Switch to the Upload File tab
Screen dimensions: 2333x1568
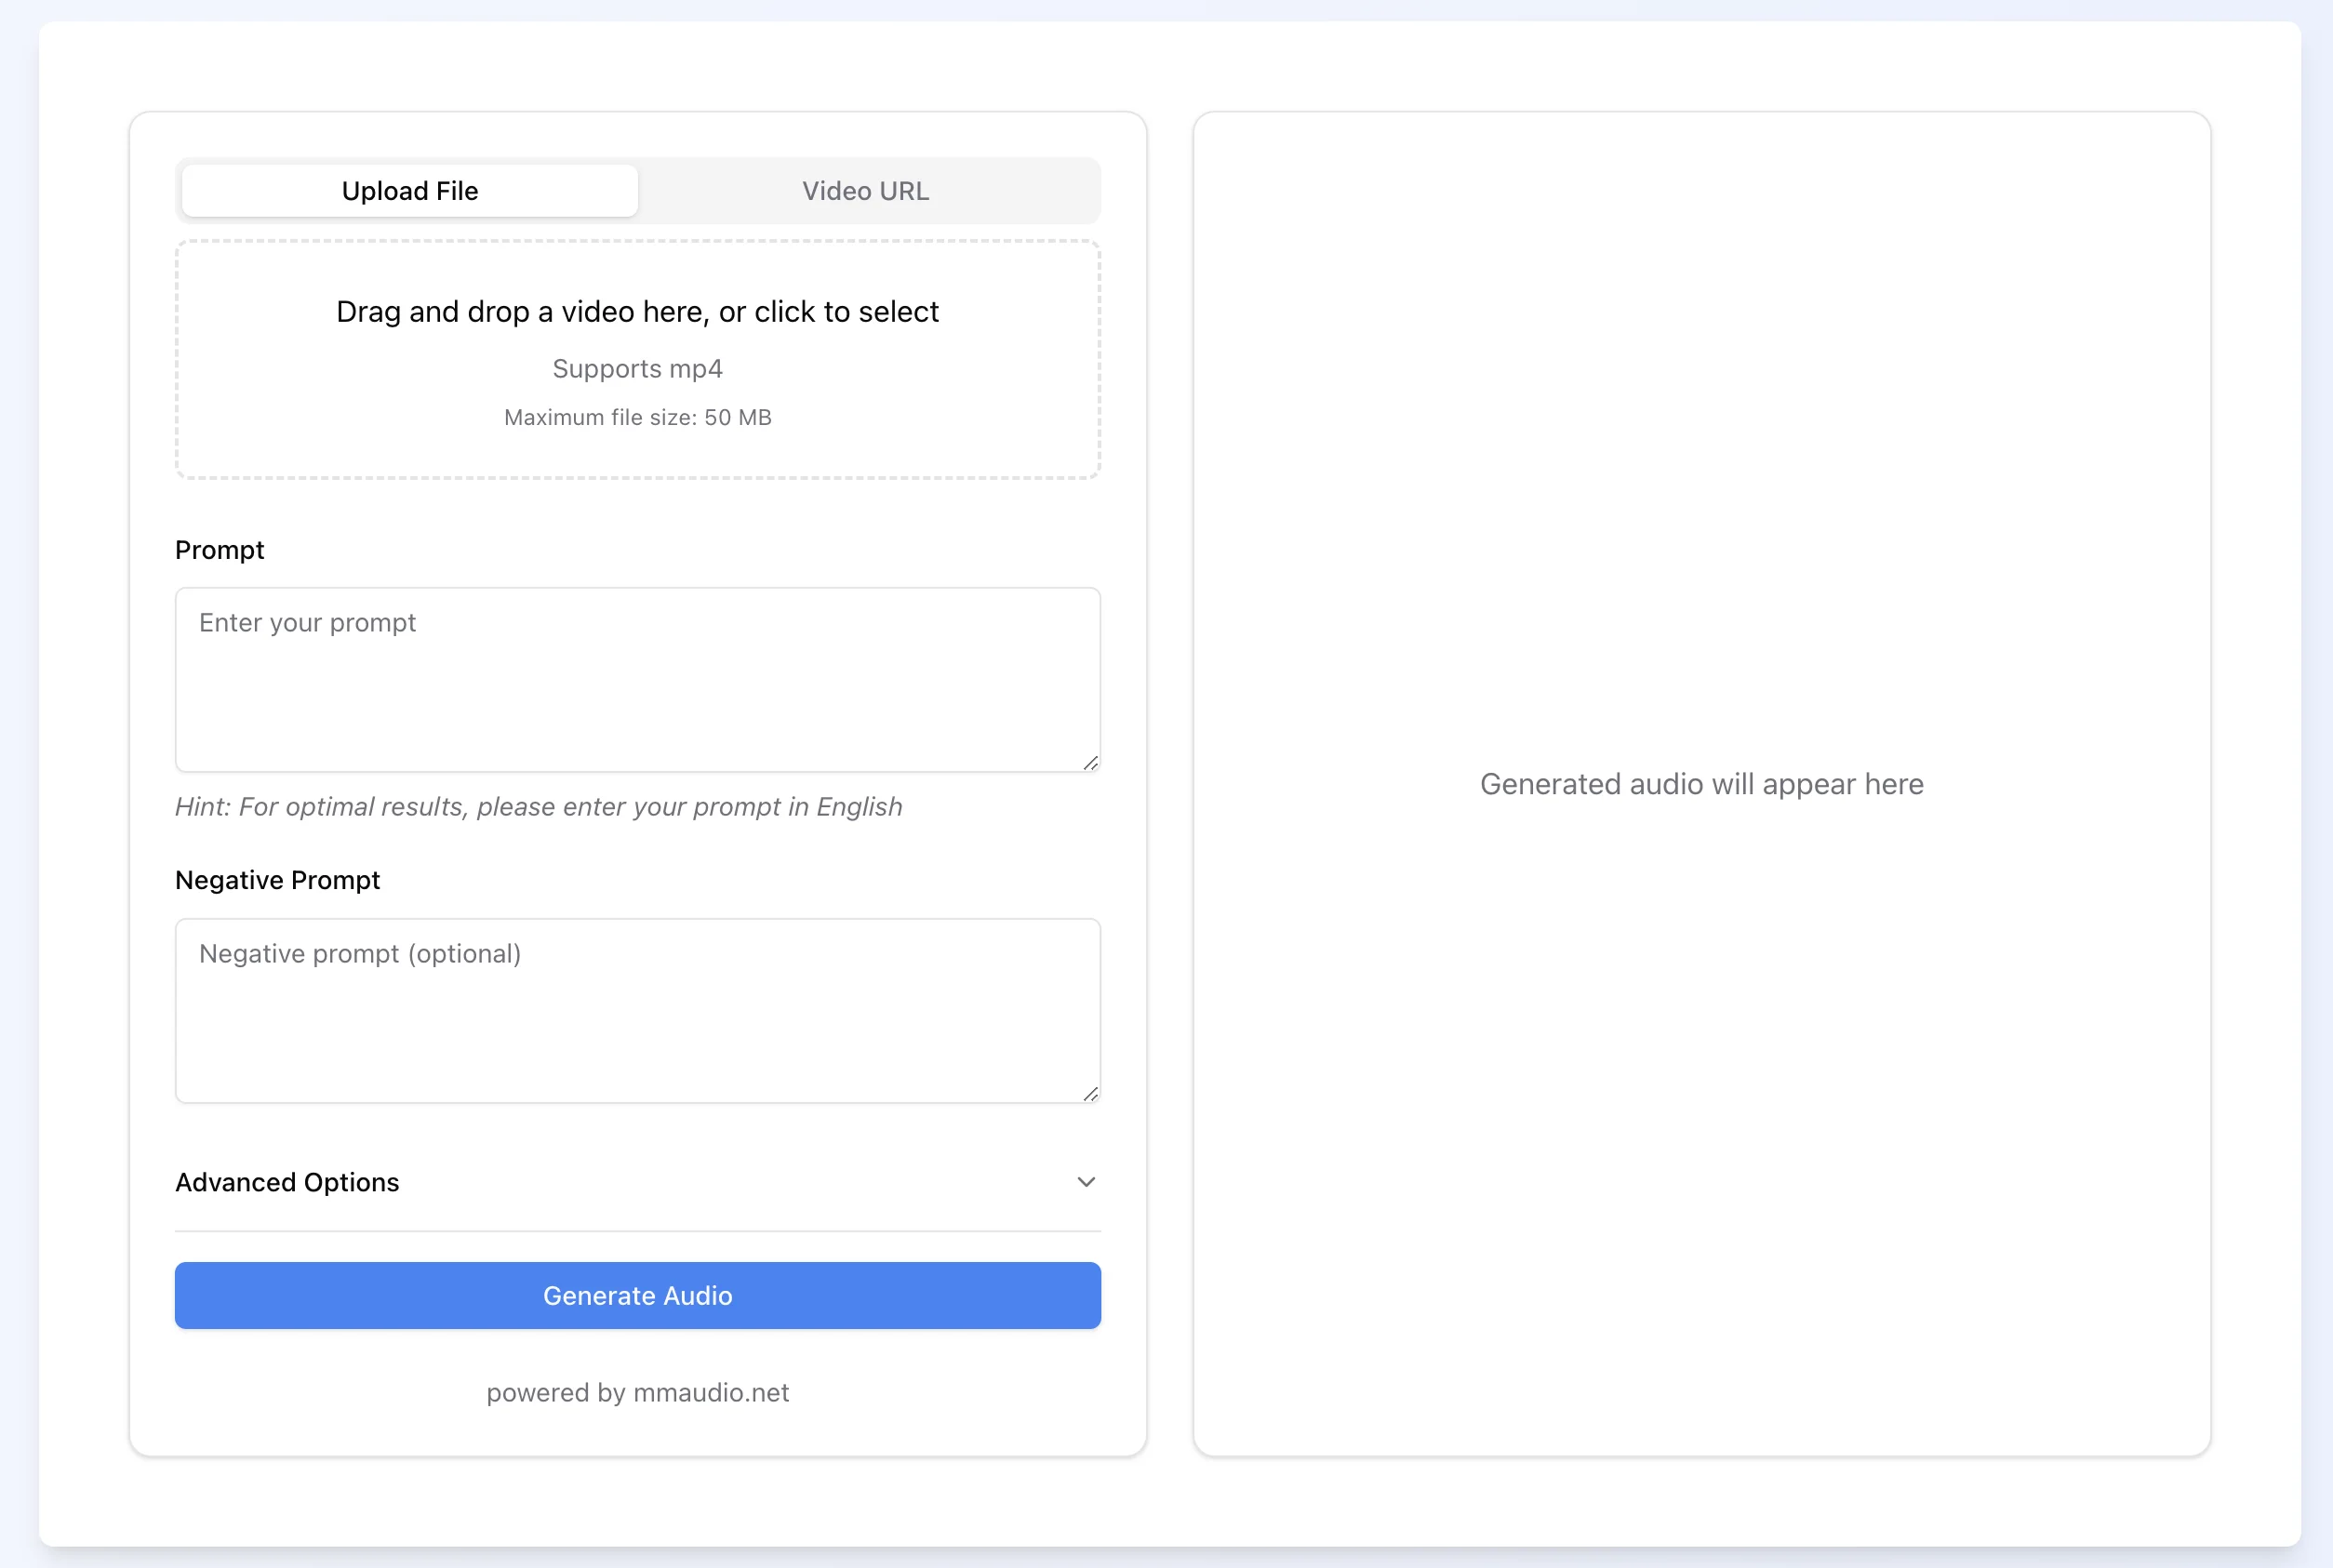(409, 191)
